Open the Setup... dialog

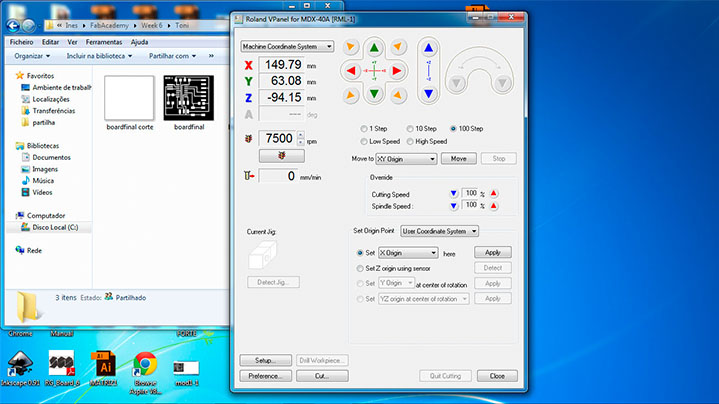coord(265,360)
